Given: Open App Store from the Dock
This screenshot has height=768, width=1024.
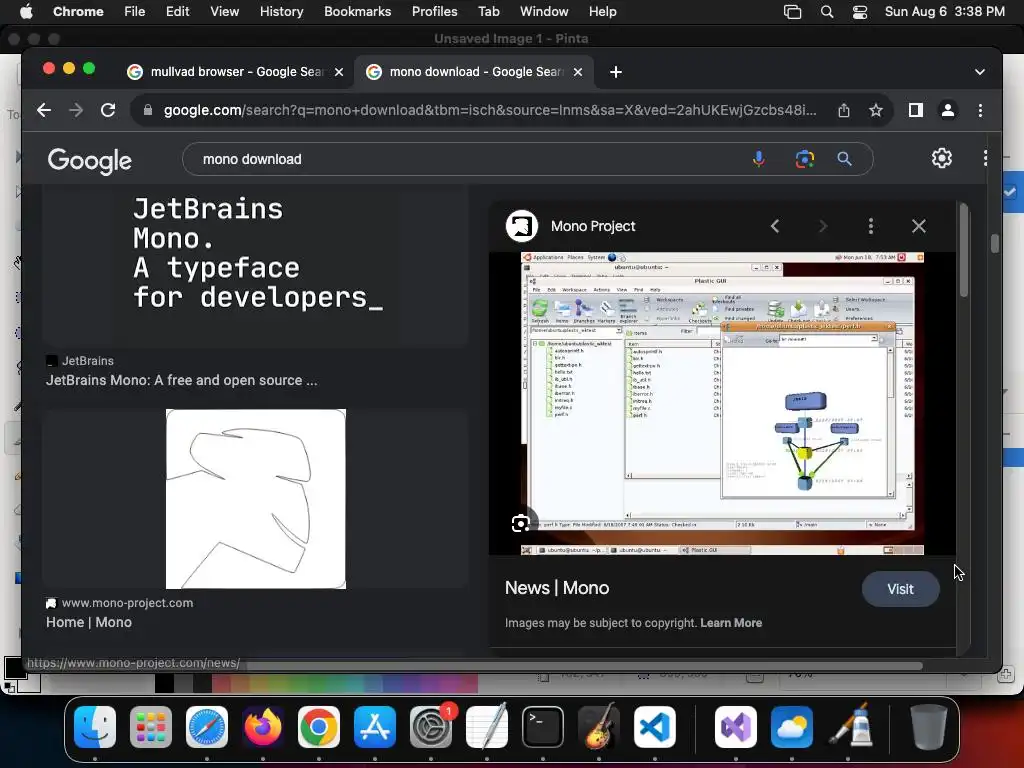Looking at the screenshot, I should pos(375,727).
